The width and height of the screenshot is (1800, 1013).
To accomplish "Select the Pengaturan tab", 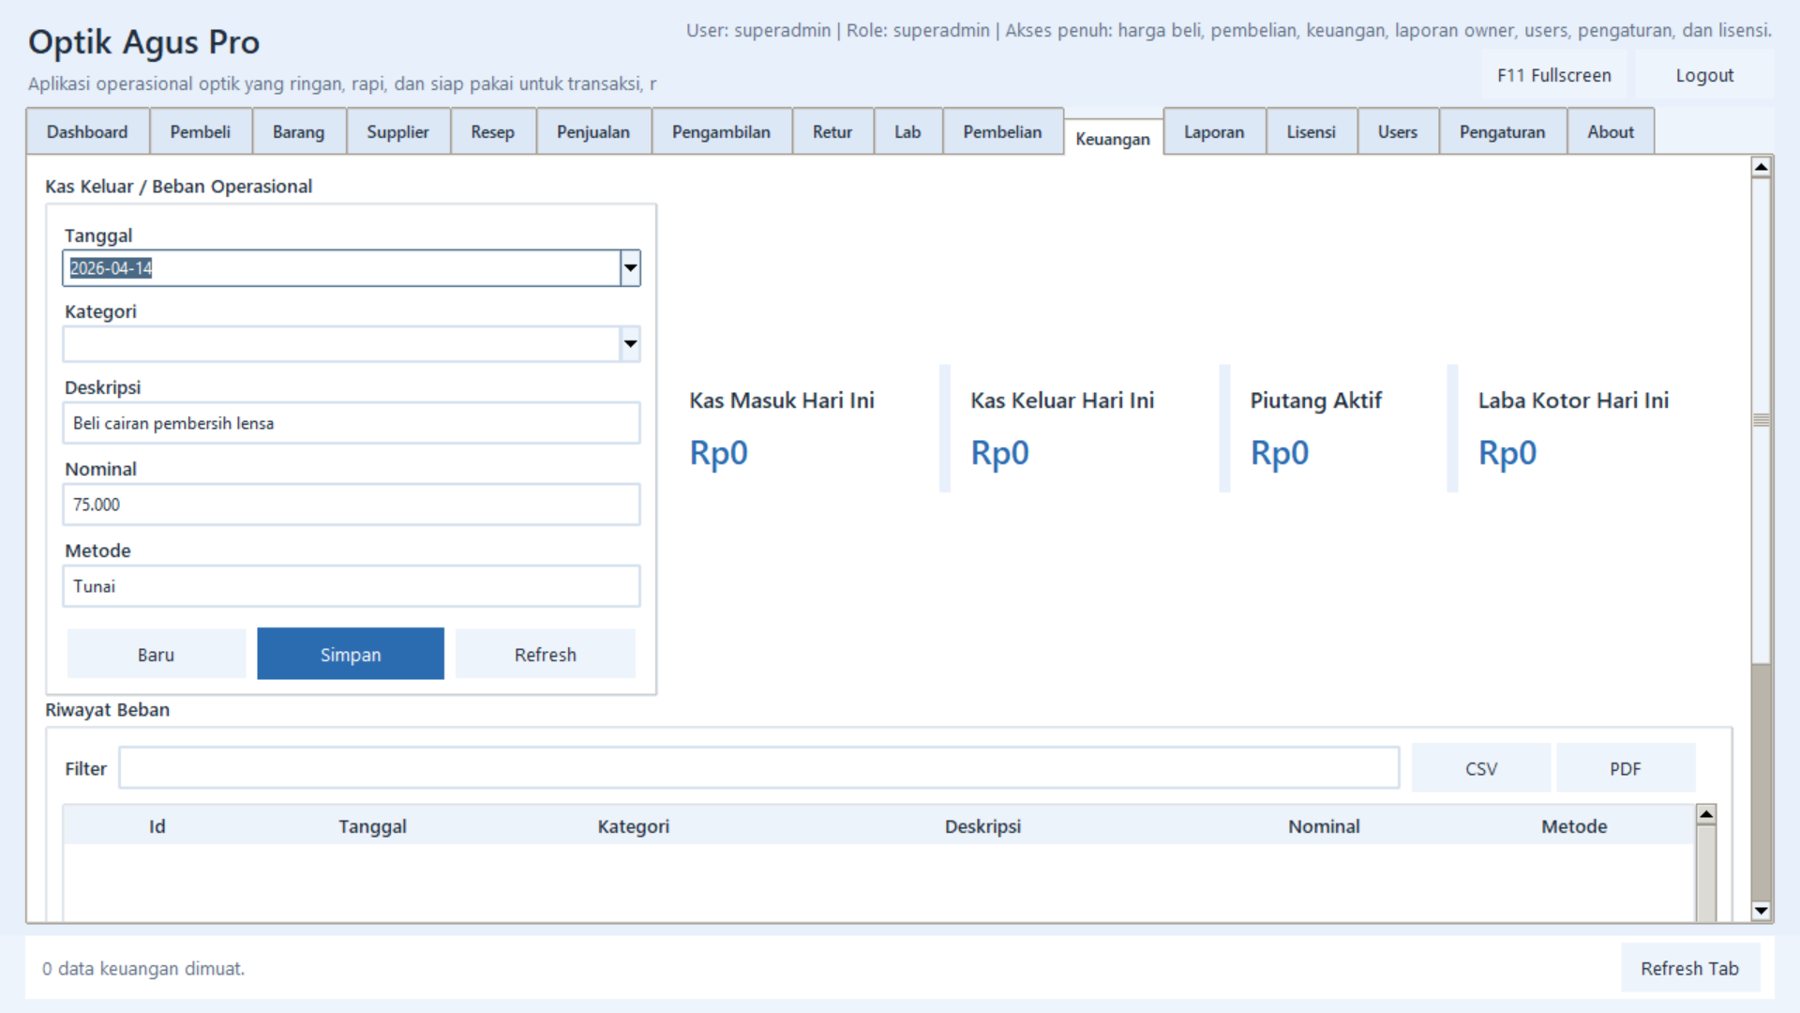I will 1502,132.
